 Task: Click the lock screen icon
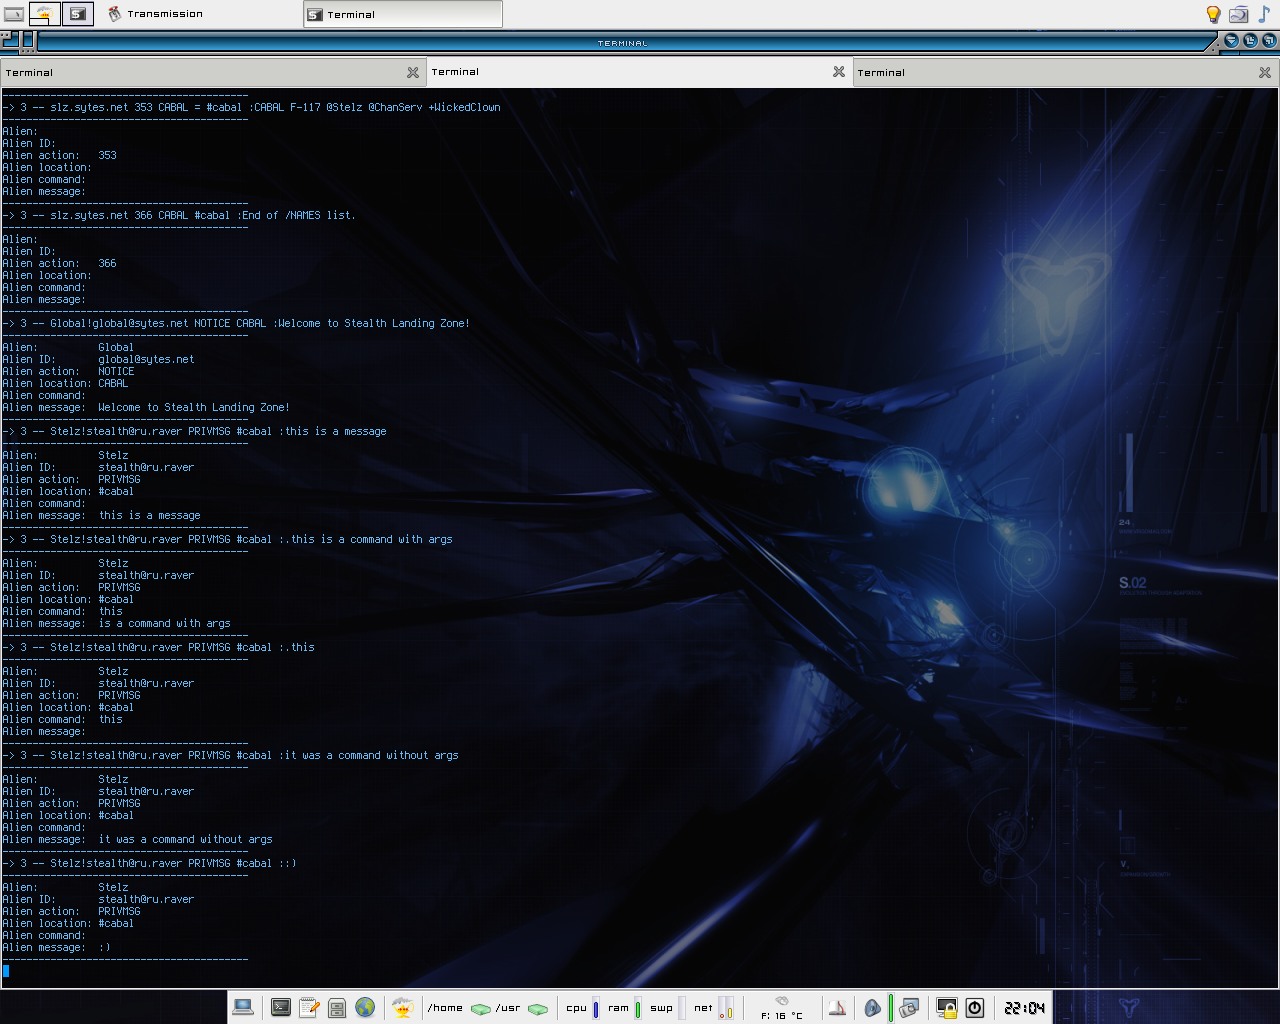(946, 1008)
